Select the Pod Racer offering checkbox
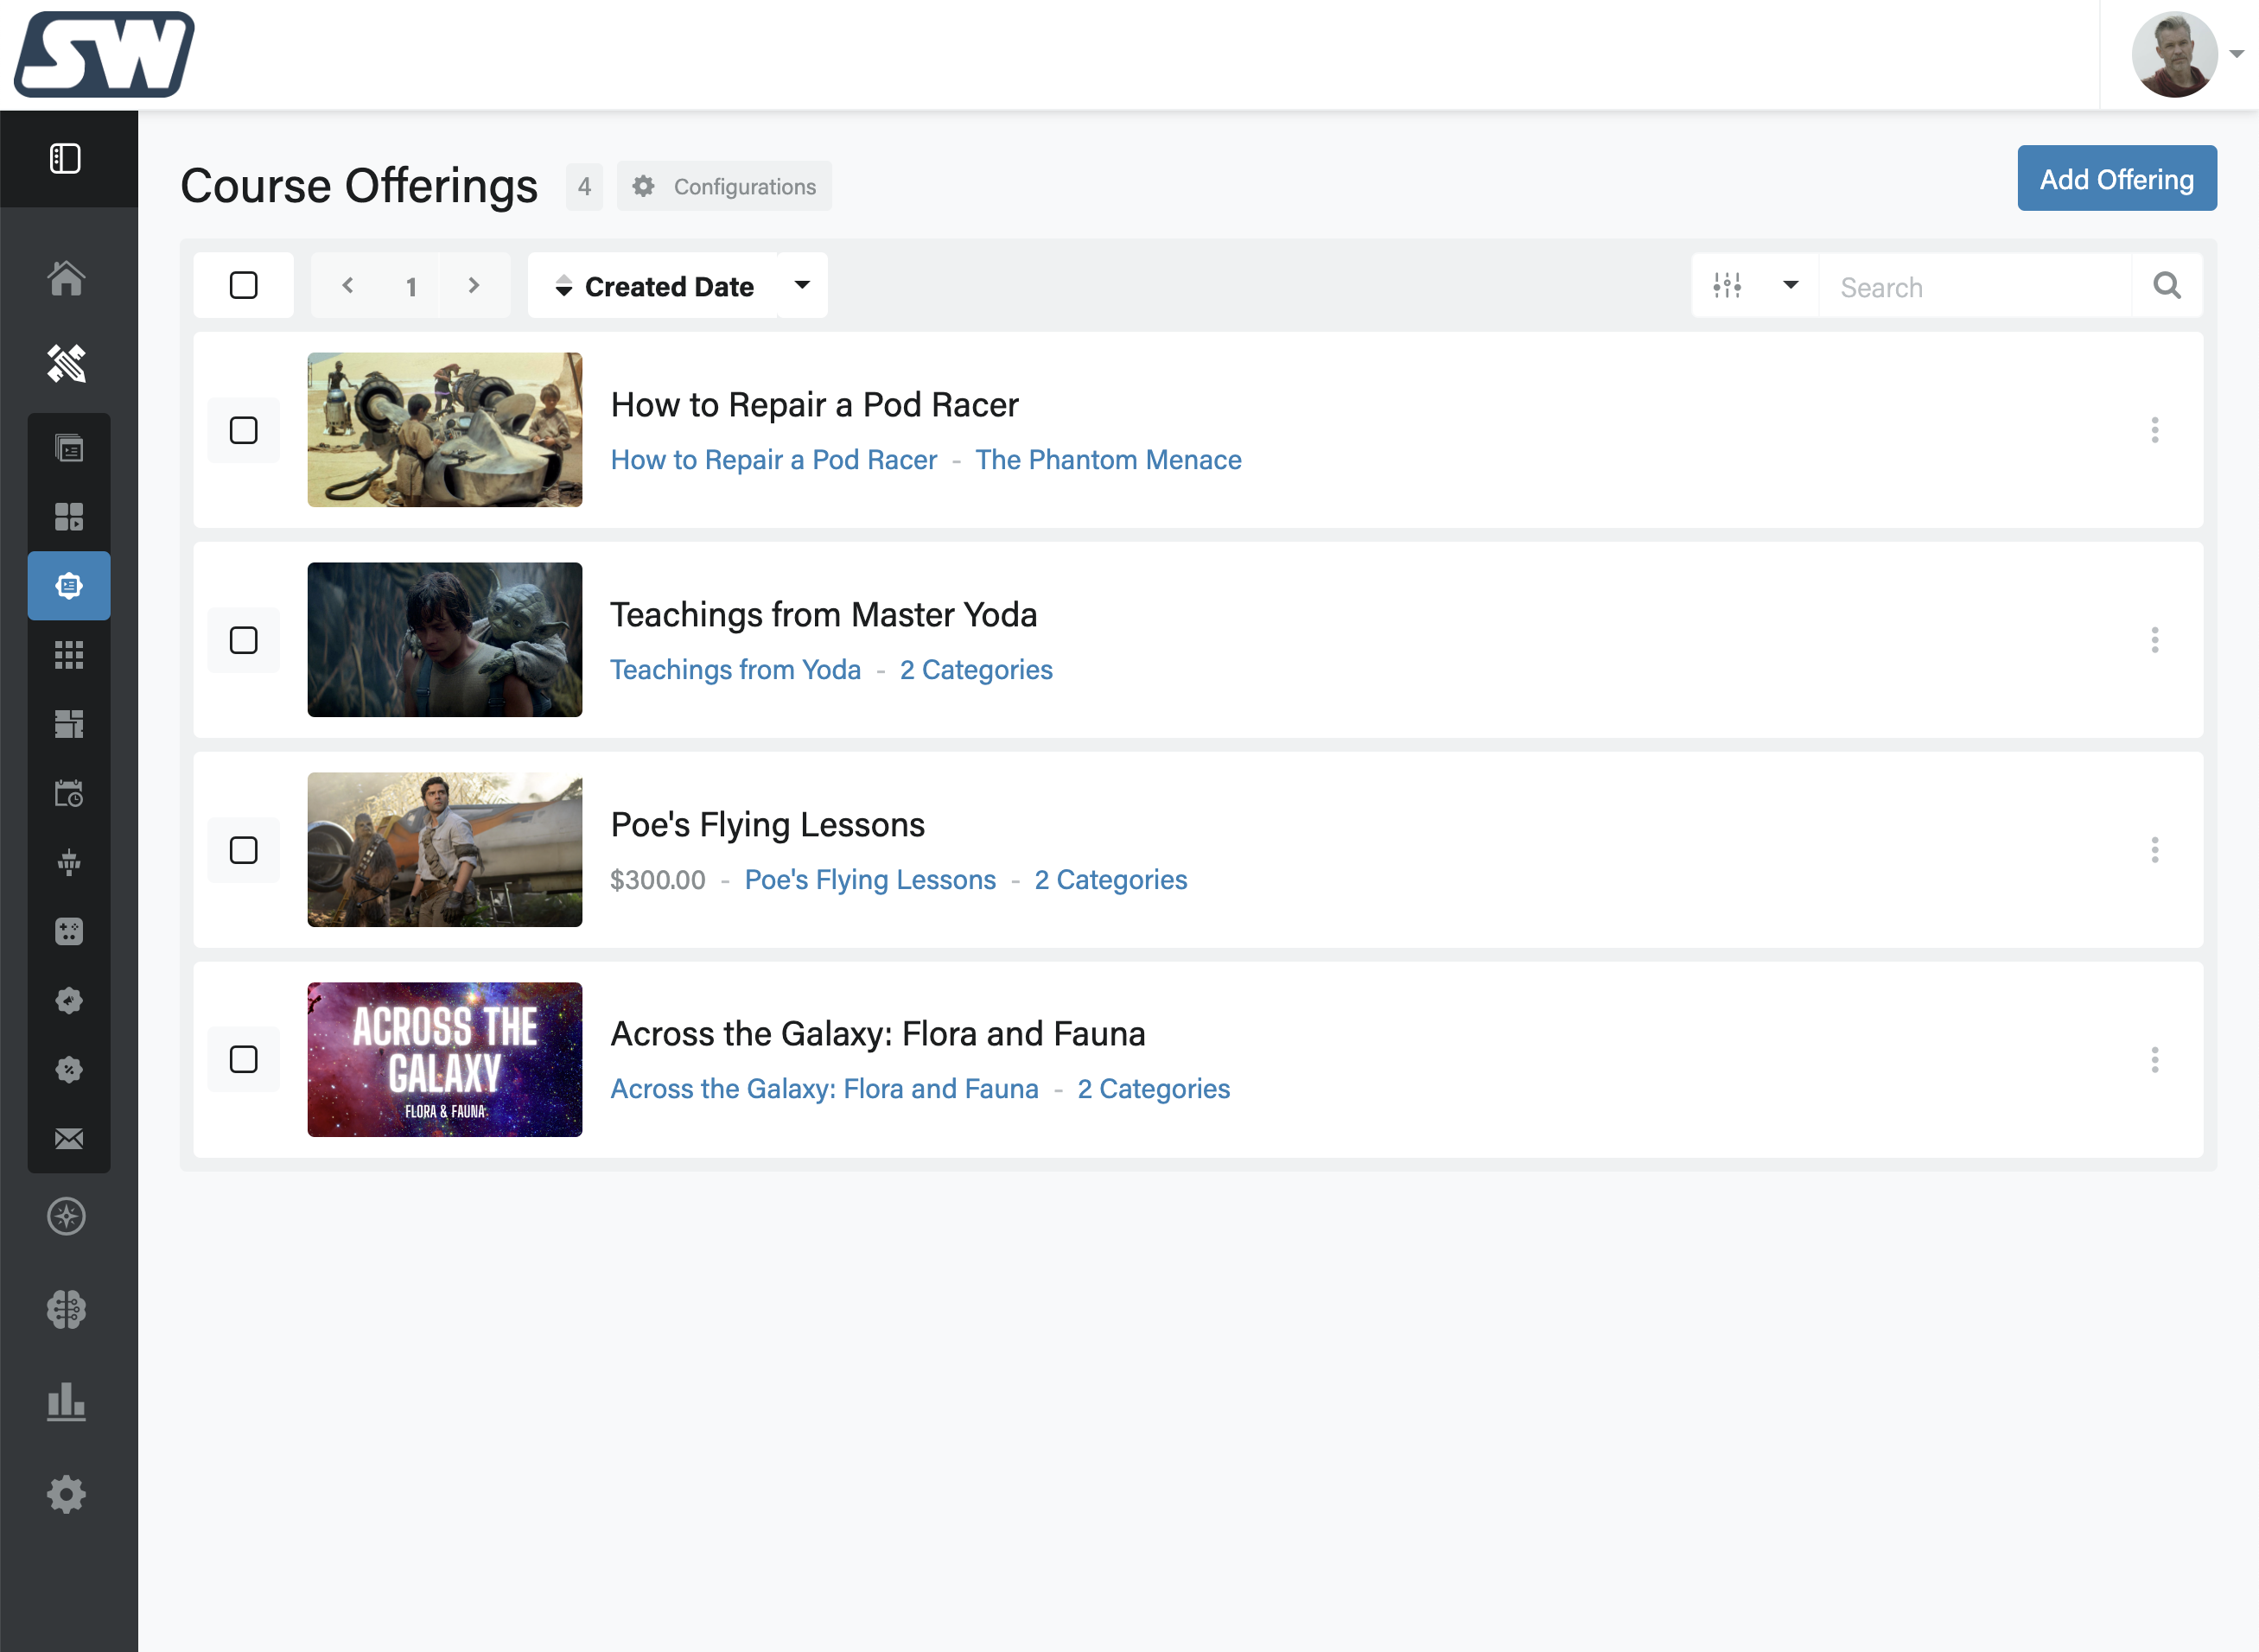This screenshot has width=2259, height=1652. tap(243, 430)
